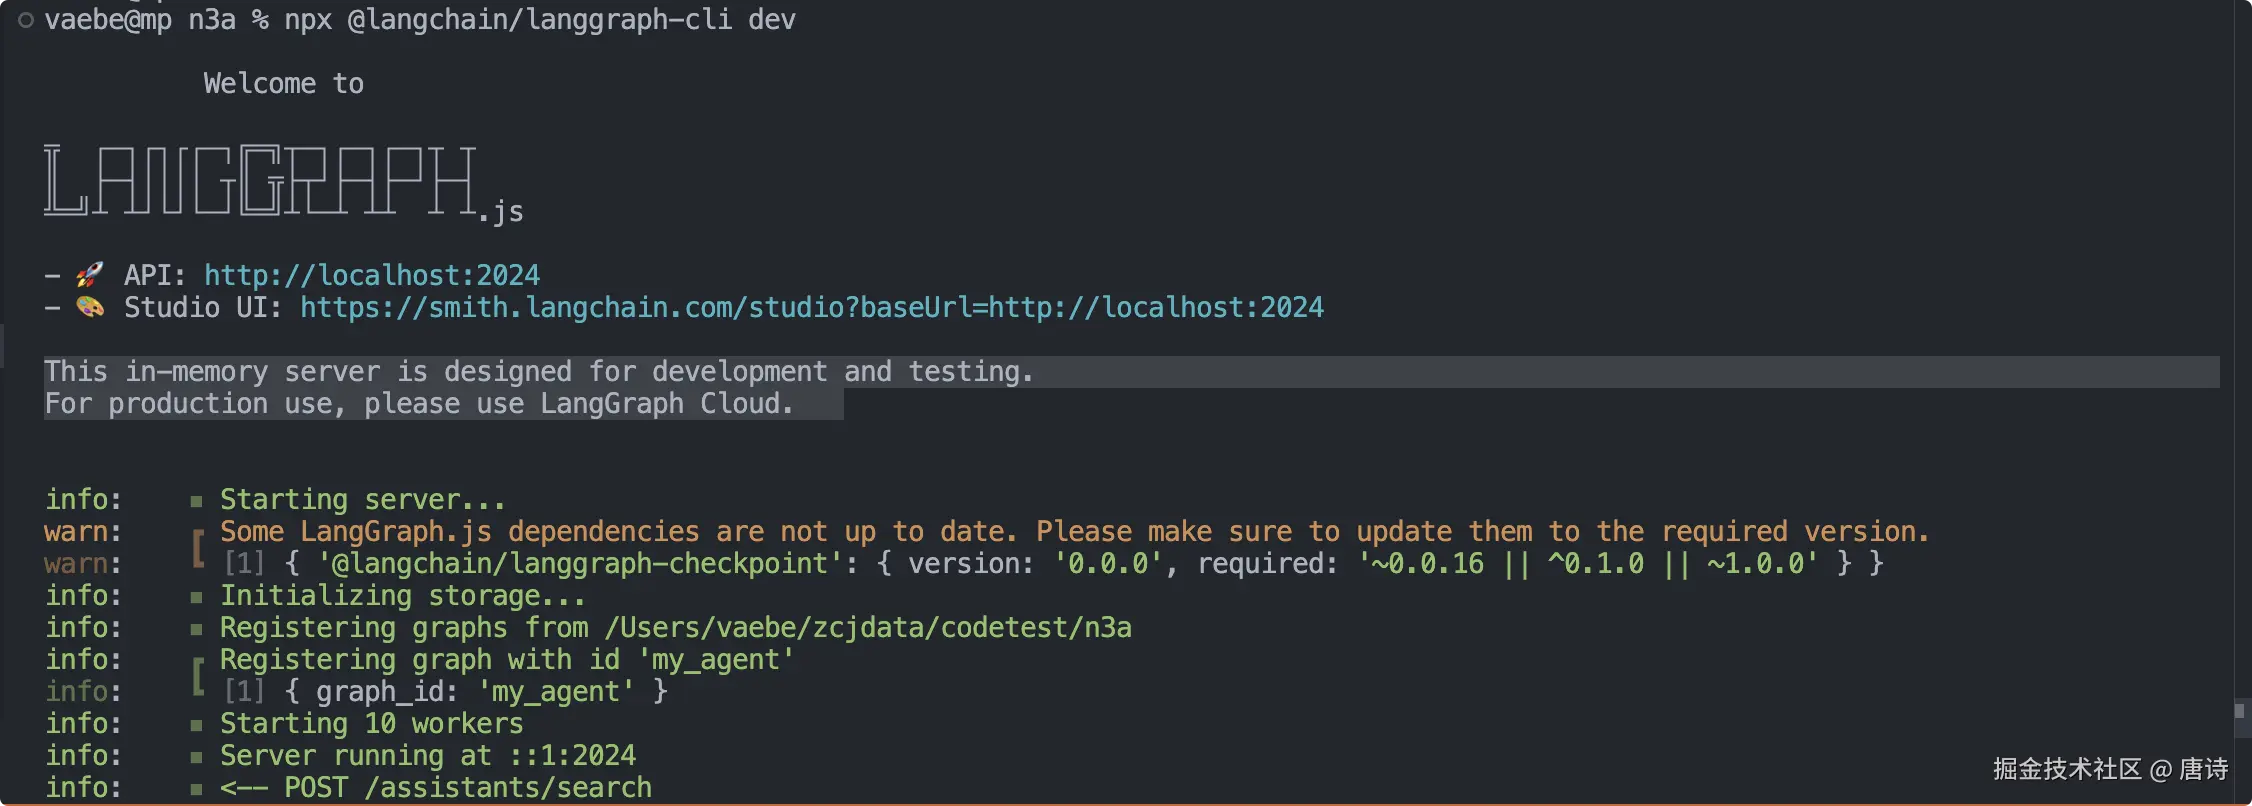
Task: Click the rocket icon beside API
Action: [90, 274]
